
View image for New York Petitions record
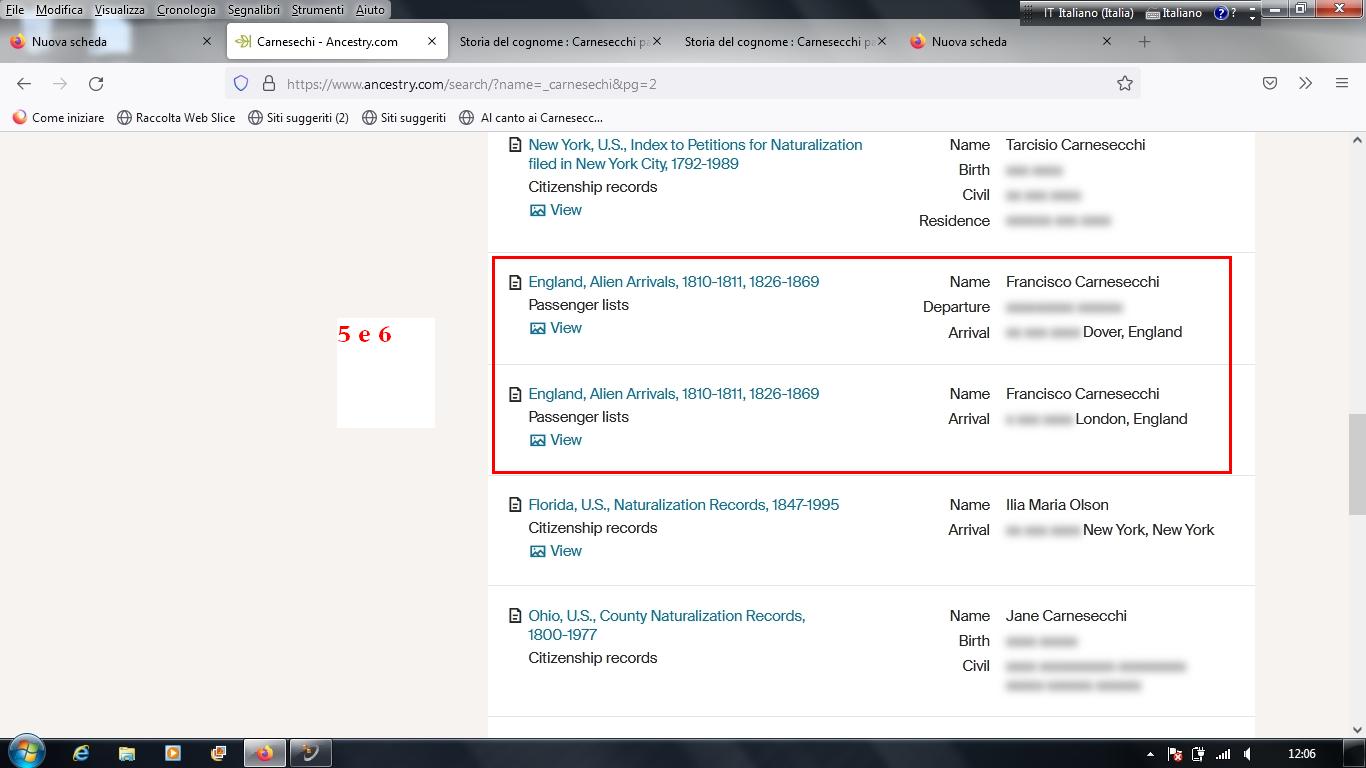(555, 210)
